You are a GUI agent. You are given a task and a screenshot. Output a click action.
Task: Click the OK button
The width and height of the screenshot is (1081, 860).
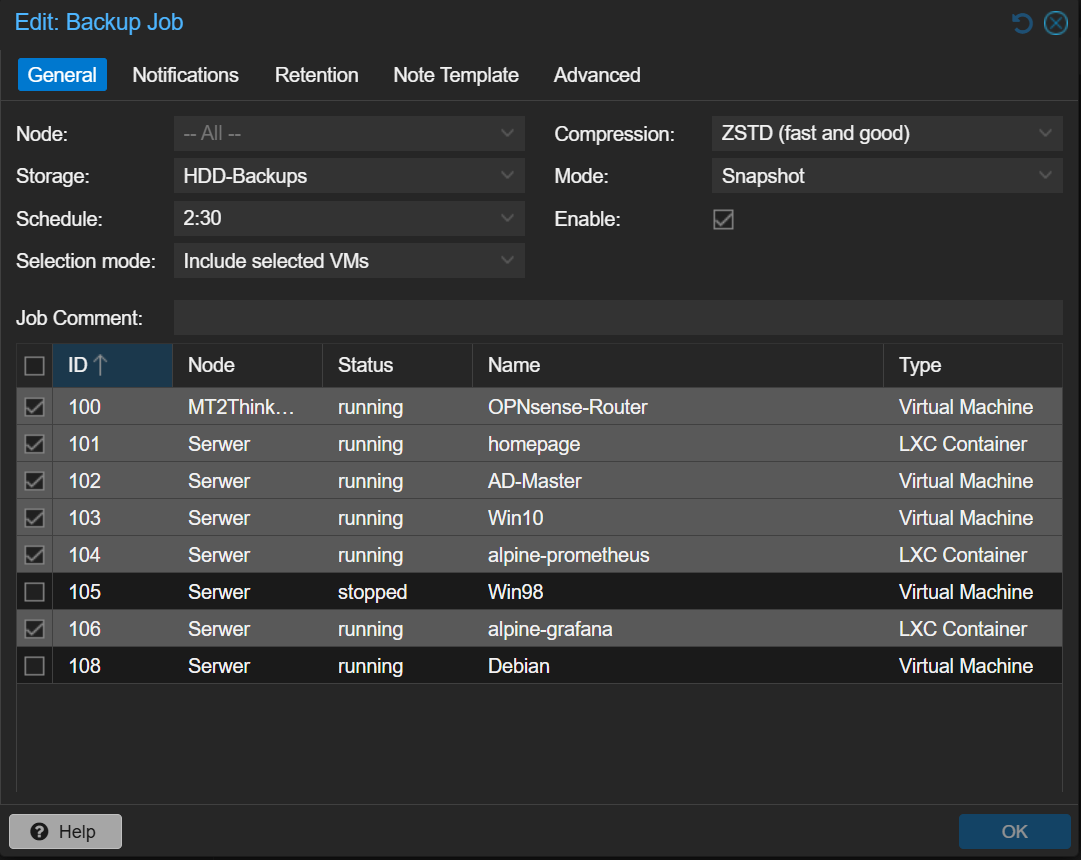click(x=1014, y=832)
